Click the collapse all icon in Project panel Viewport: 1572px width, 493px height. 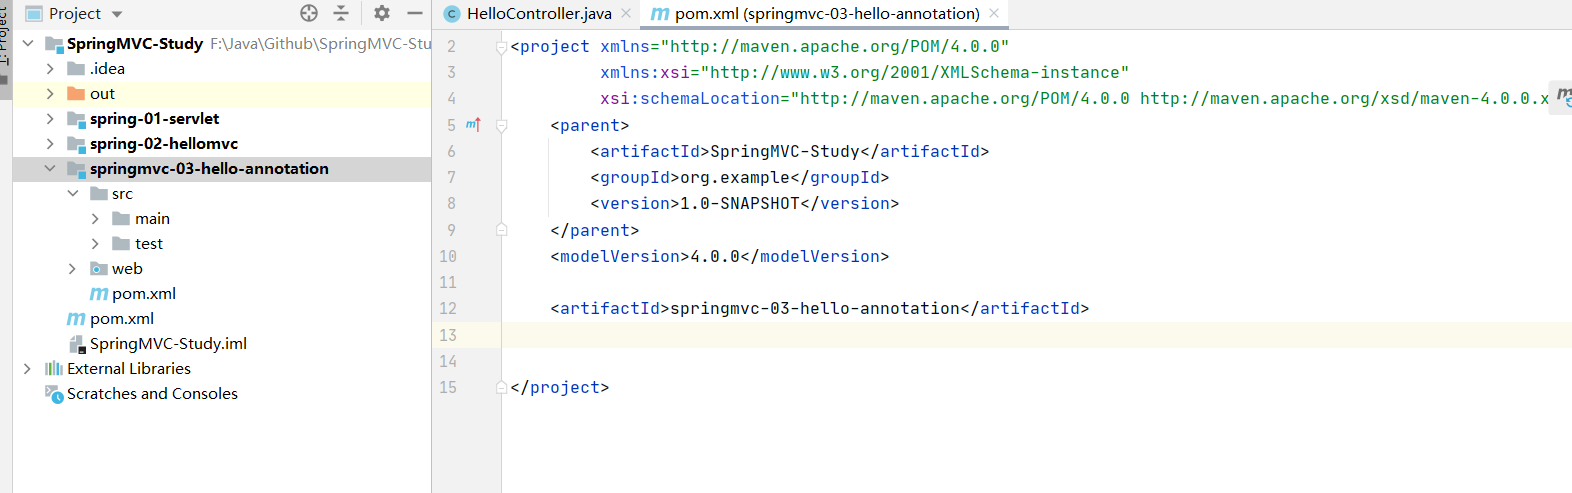coord(341,13)
